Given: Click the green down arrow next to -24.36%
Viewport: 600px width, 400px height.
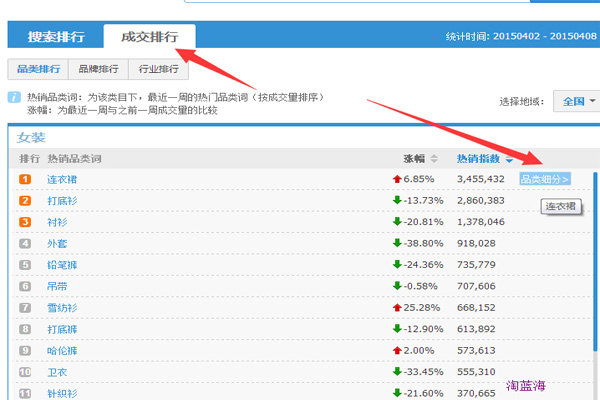Looking at the screenshot, I should [x=397, y=264].
